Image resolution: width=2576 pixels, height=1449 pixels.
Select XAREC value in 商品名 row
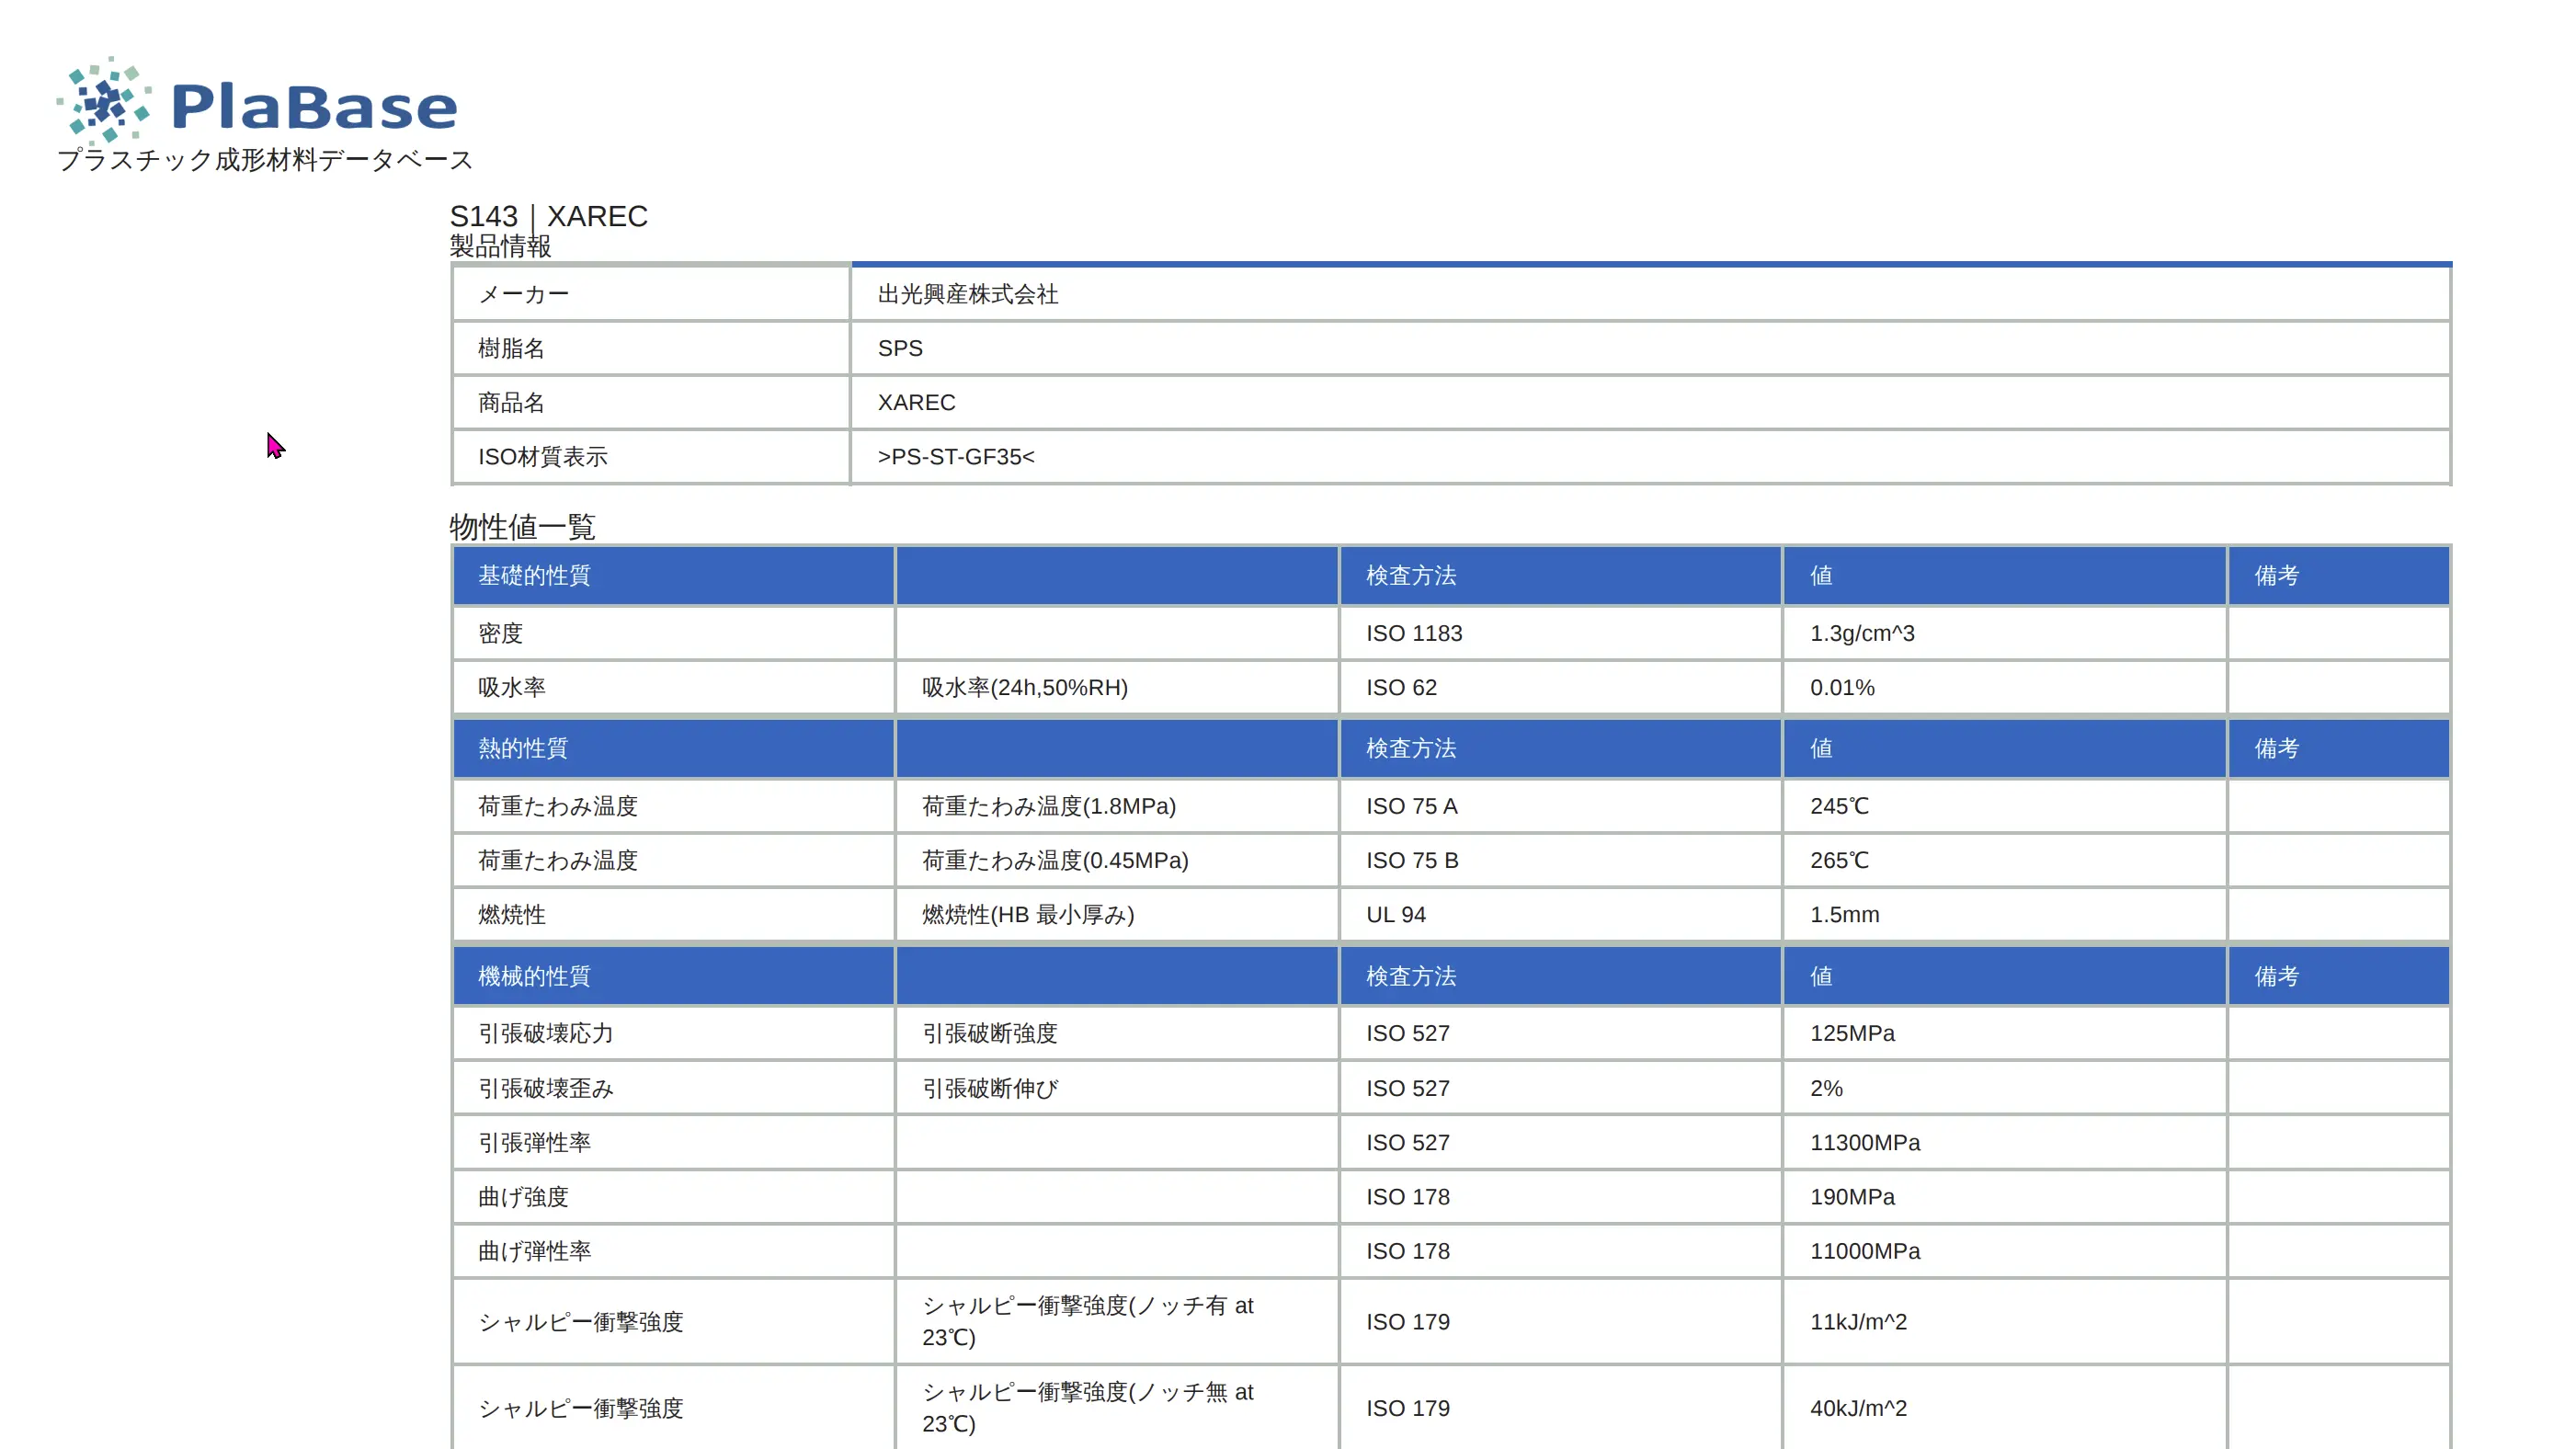click(916, 402)
